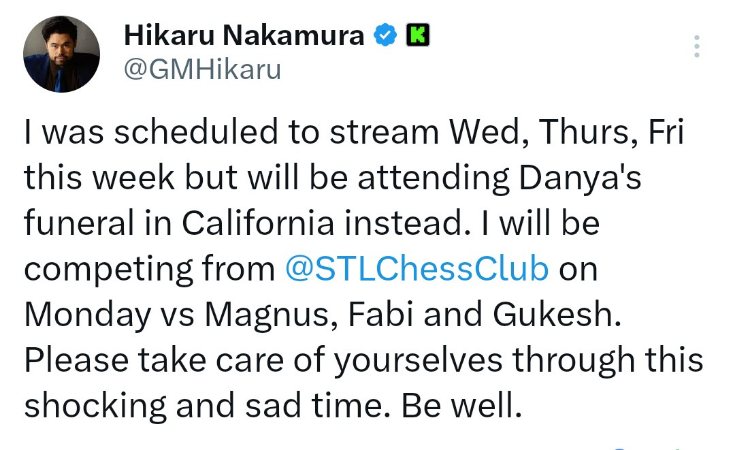Open the @GMHikaru handle link
Viewport: 735px width, 450px height.
click(x=202, y=70)
